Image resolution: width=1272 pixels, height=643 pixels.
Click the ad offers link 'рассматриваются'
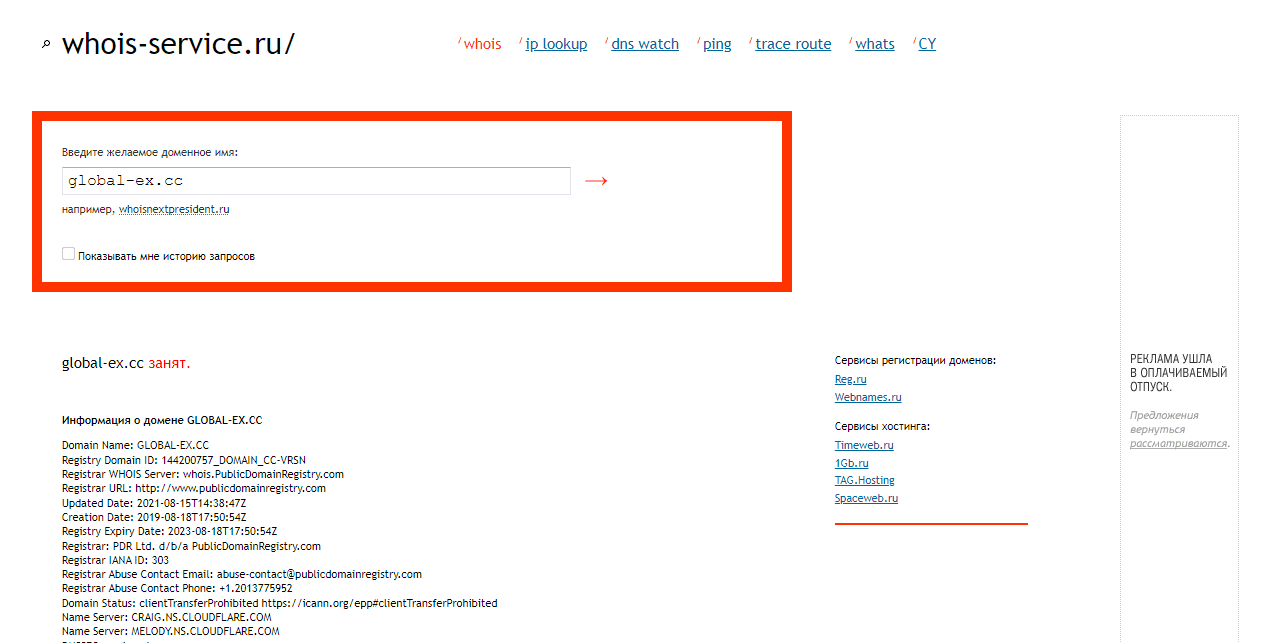[1178, 444]
